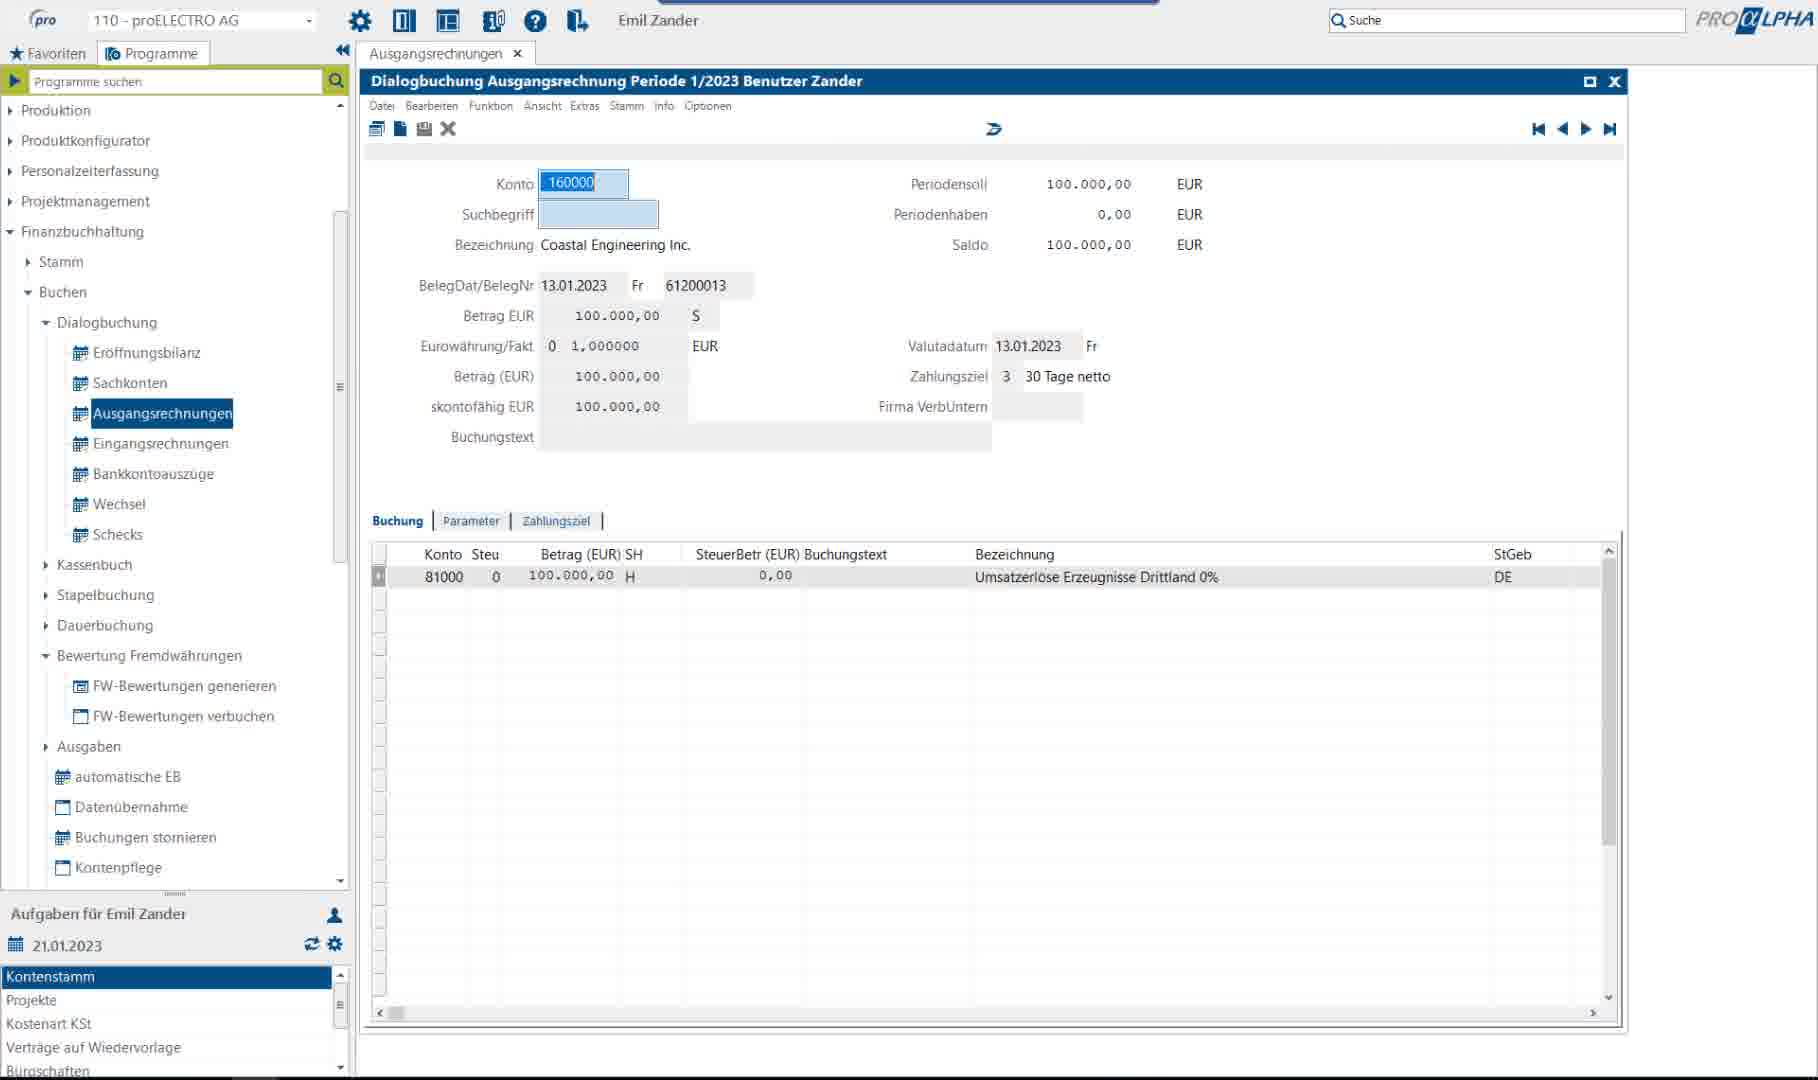Jump to the first record
The width and height of the screenshot is (1818, 1080).
[1538, 129]
